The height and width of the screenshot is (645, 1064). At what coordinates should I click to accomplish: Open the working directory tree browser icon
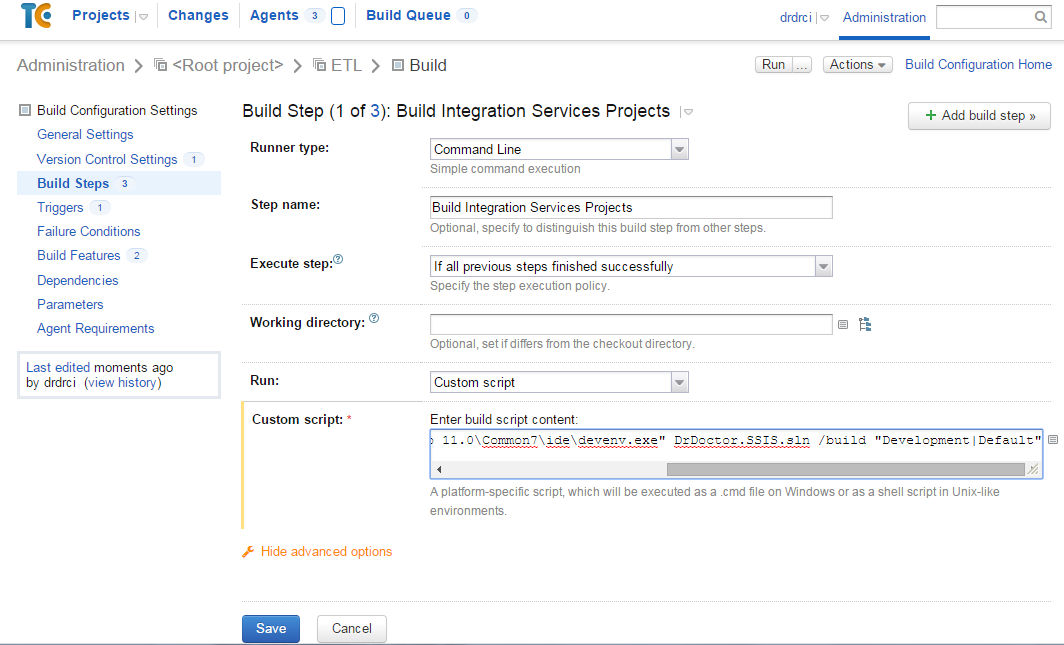[865, 324]
